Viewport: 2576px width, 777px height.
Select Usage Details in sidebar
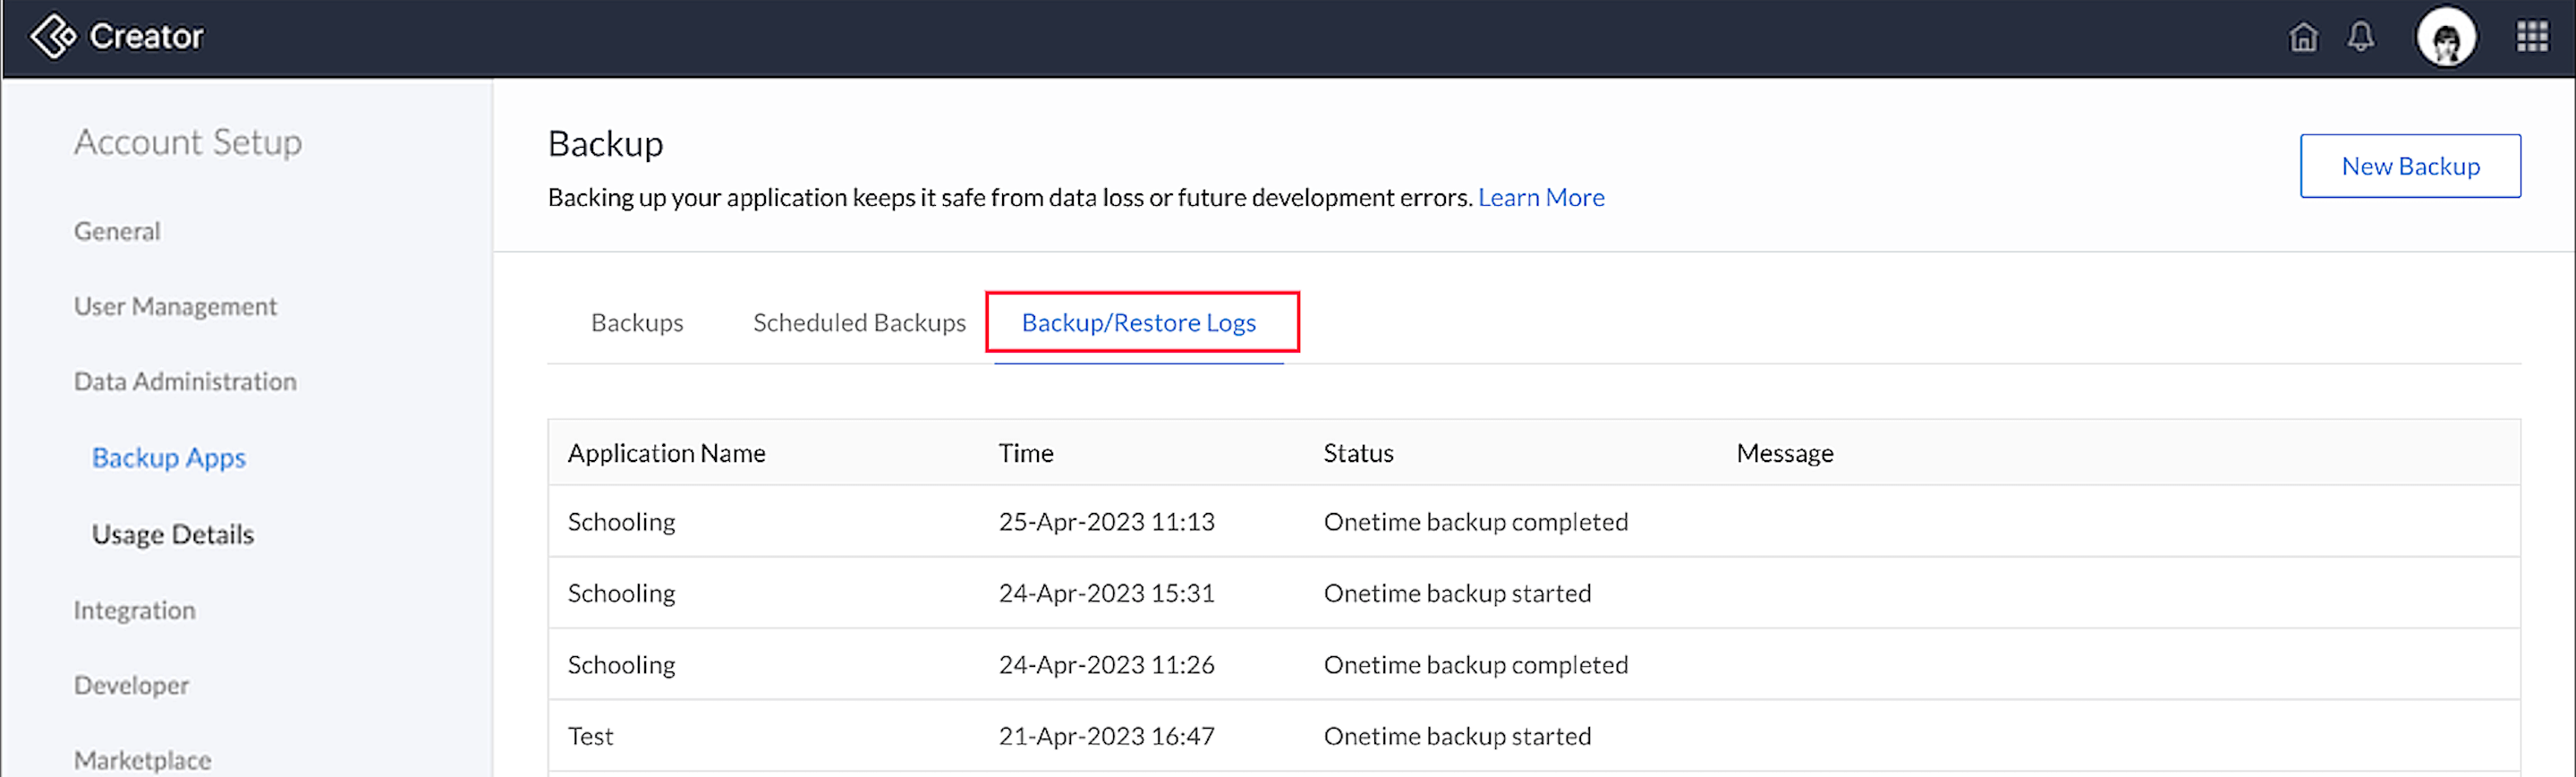(173, 534)
